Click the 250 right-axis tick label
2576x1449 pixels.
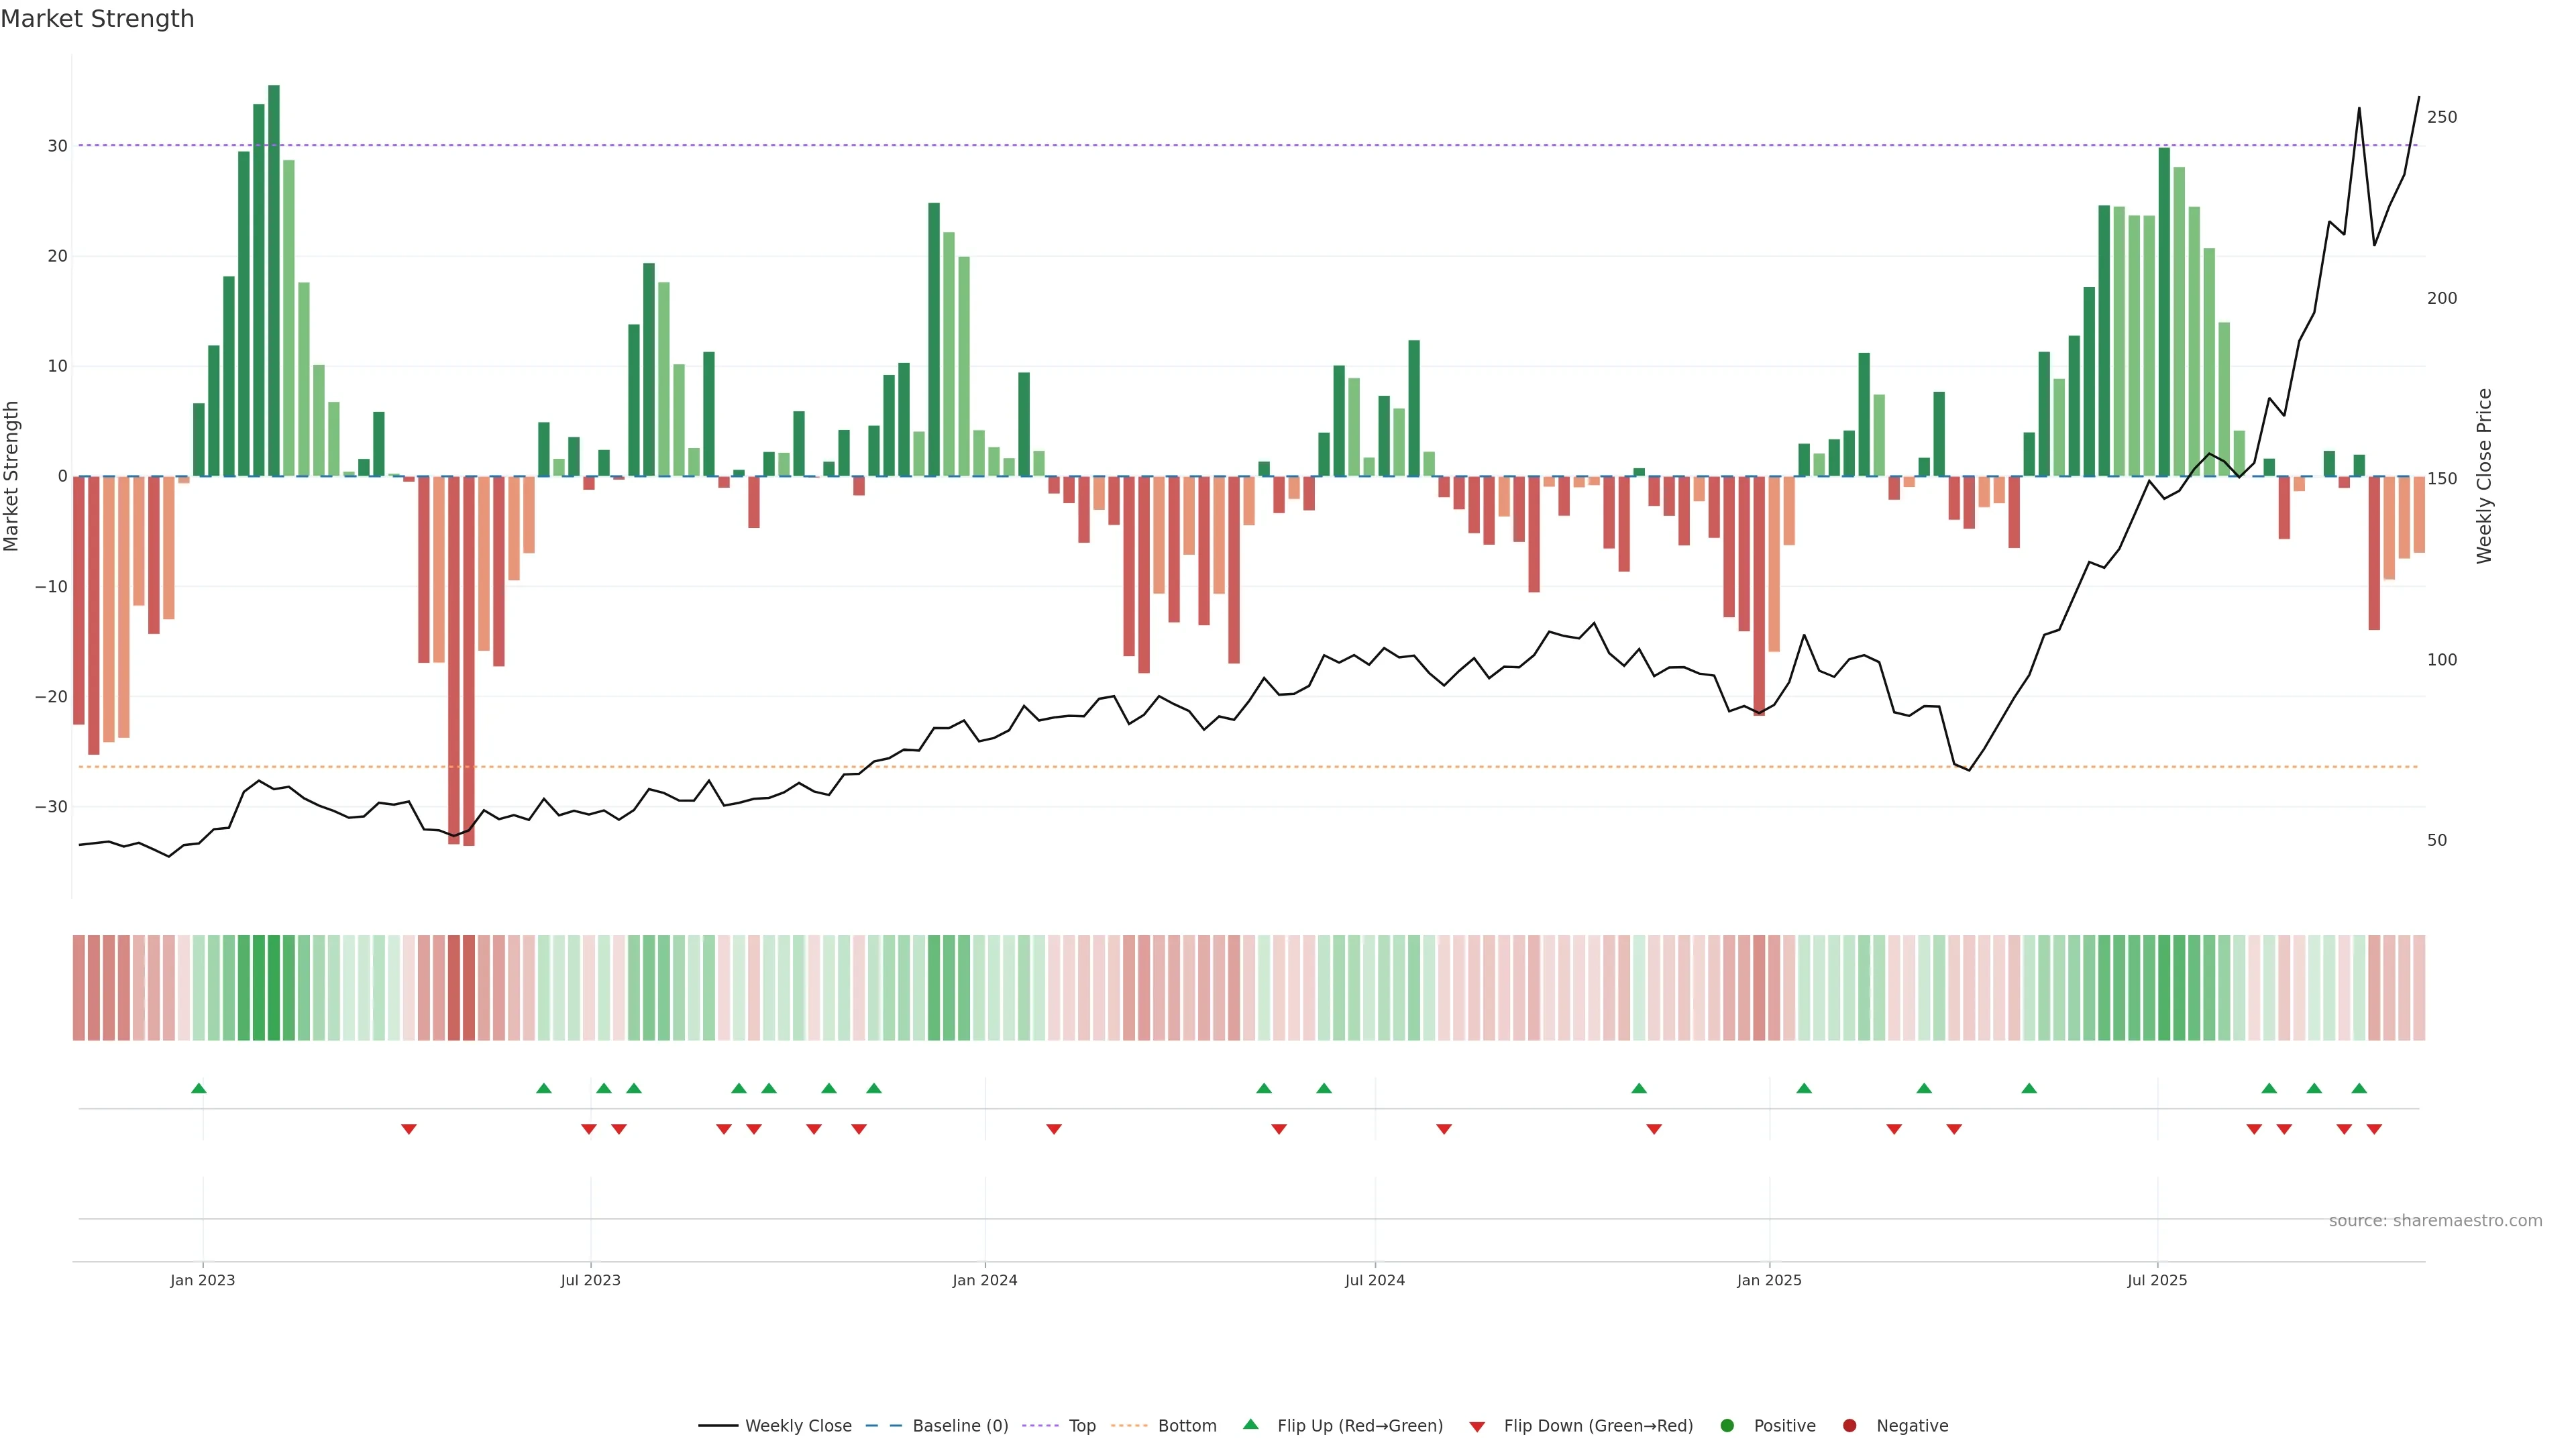(x=2441, y=117)
